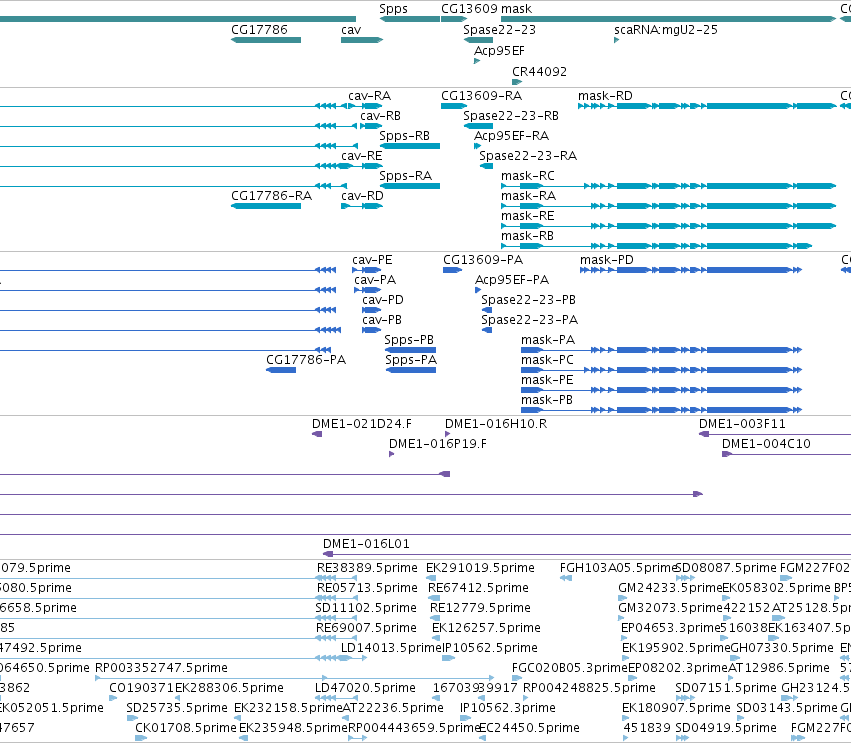Select the RE67412.5prime EST
The width and height of the screenshot is (851, 743).
click(434, 599)
